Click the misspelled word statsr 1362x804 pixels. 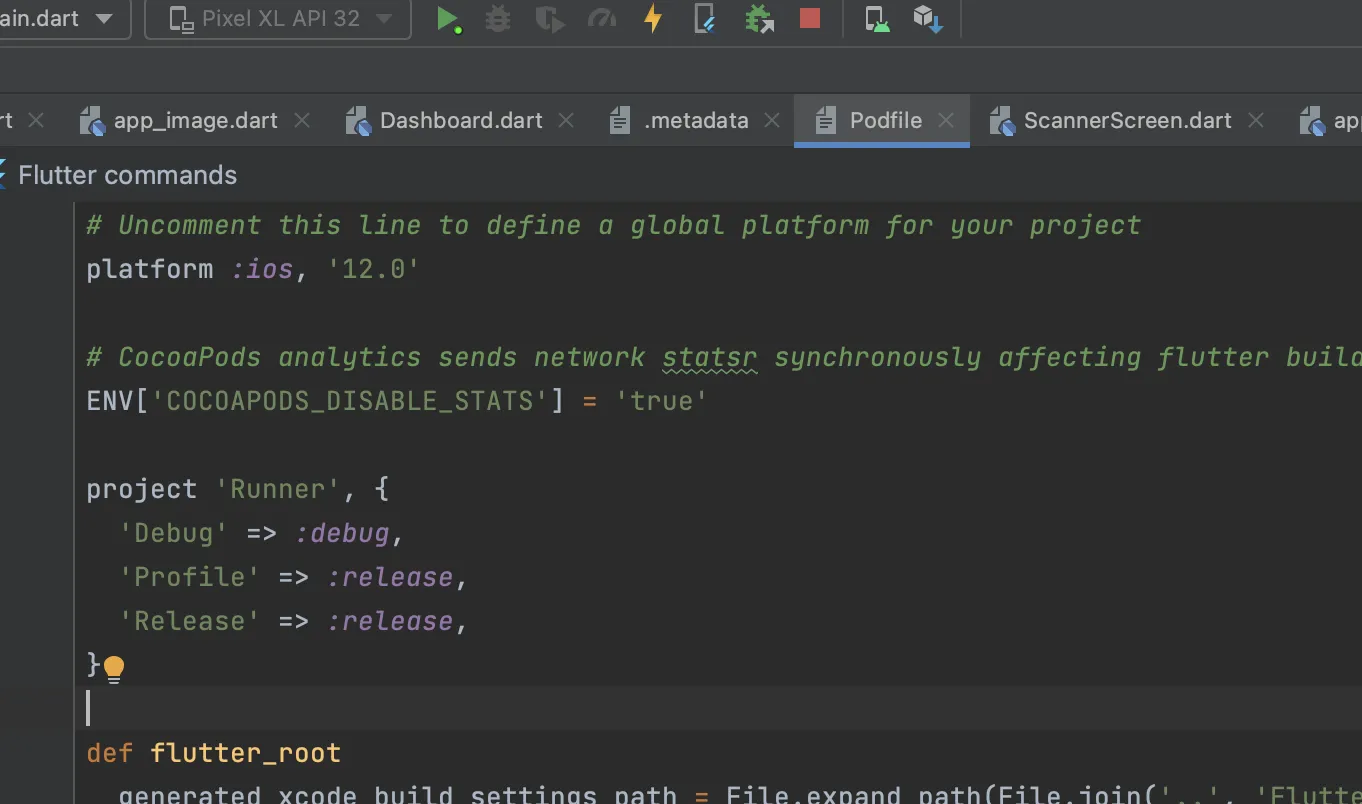click(x=709, y=357)
